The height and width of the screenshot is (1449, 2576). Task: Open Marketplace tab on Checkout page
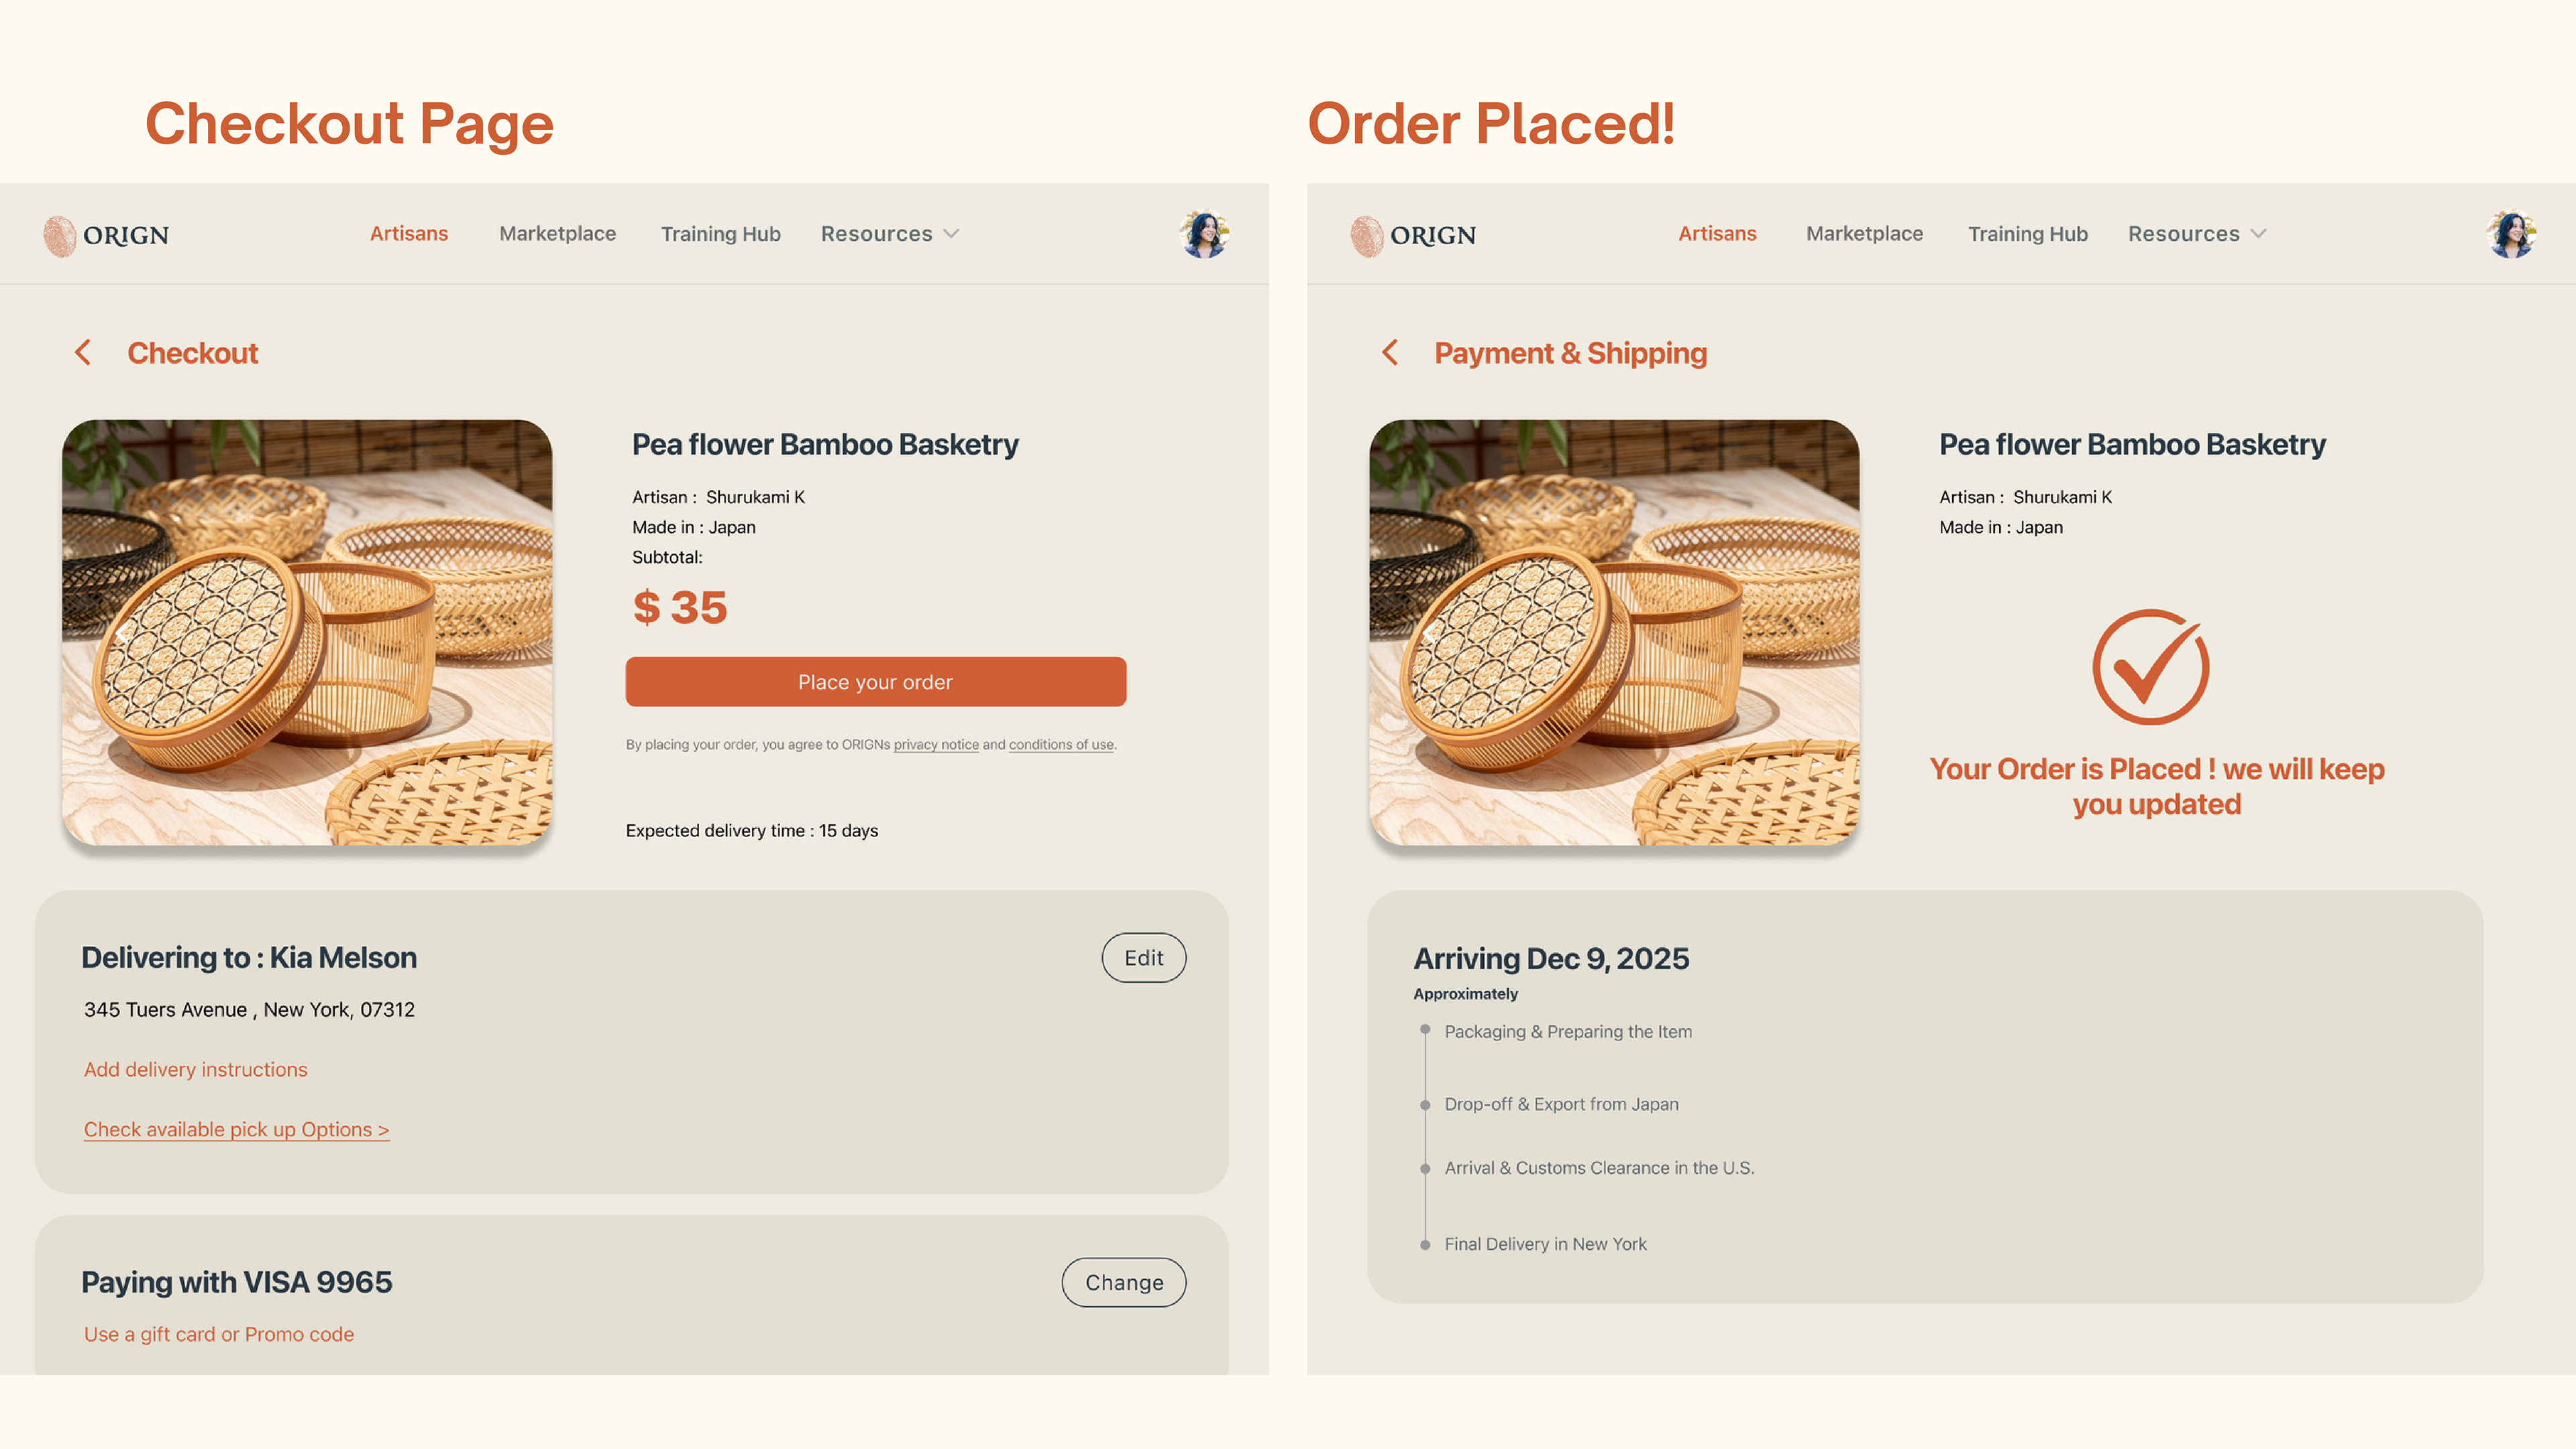point(557,234)
